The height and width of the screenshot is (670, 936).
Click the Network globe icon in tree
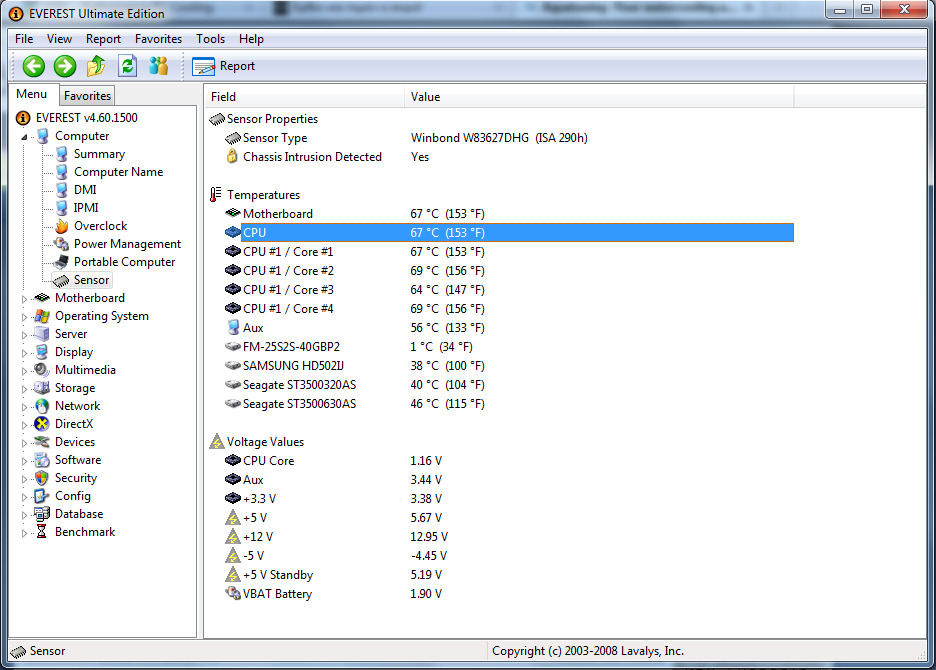pyautogui.click(x=42, y=406)
